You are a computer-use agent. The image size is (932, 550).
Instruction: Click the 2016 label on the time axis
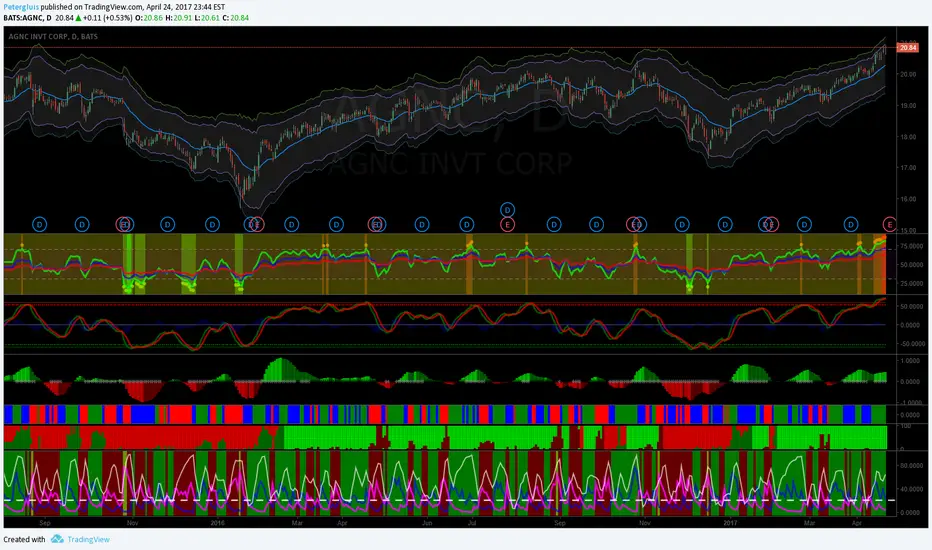tap(218, 523)
